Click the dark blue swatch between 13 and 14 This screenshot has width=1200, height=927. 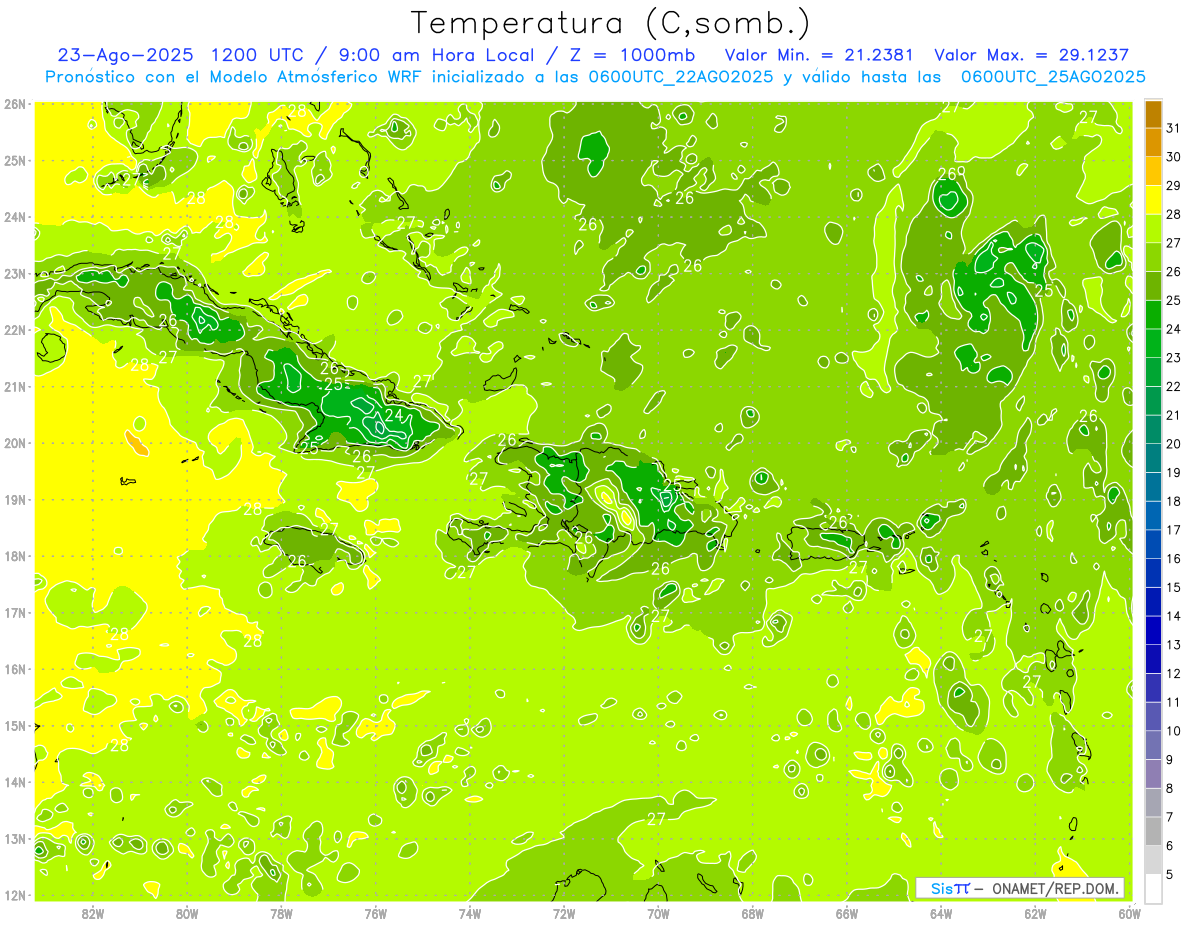click(x=1153, y=630)
